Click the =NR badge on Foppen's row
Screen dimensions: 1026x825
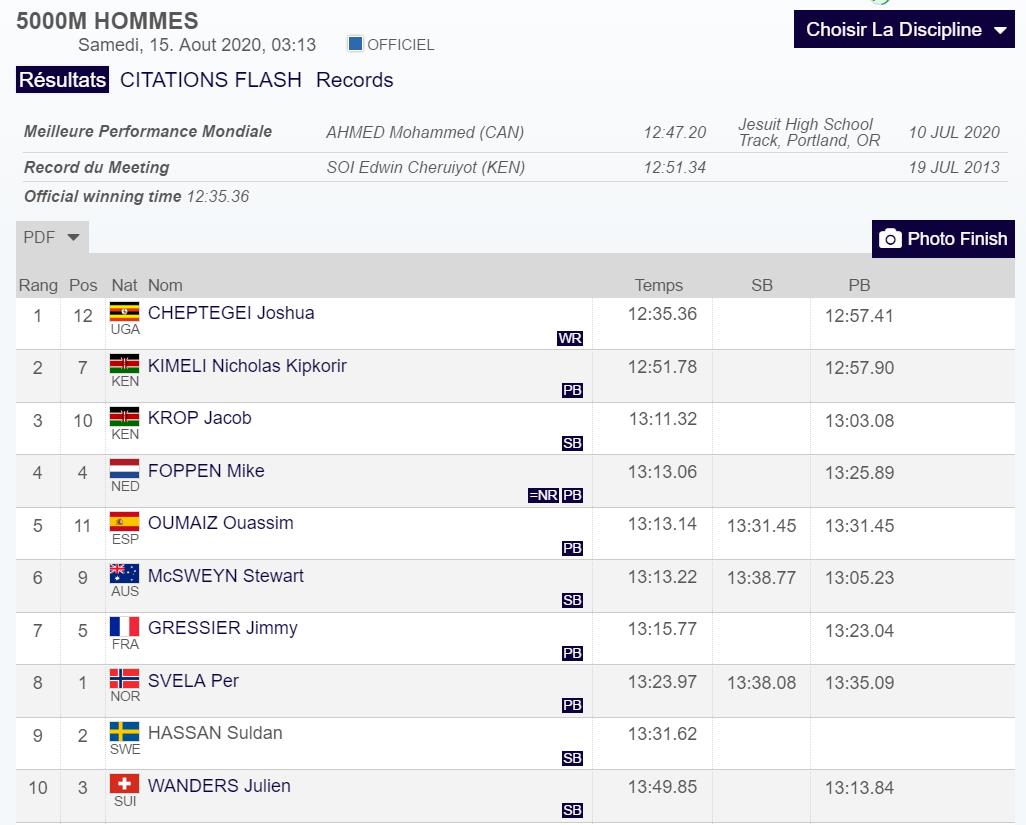[543, 495]
